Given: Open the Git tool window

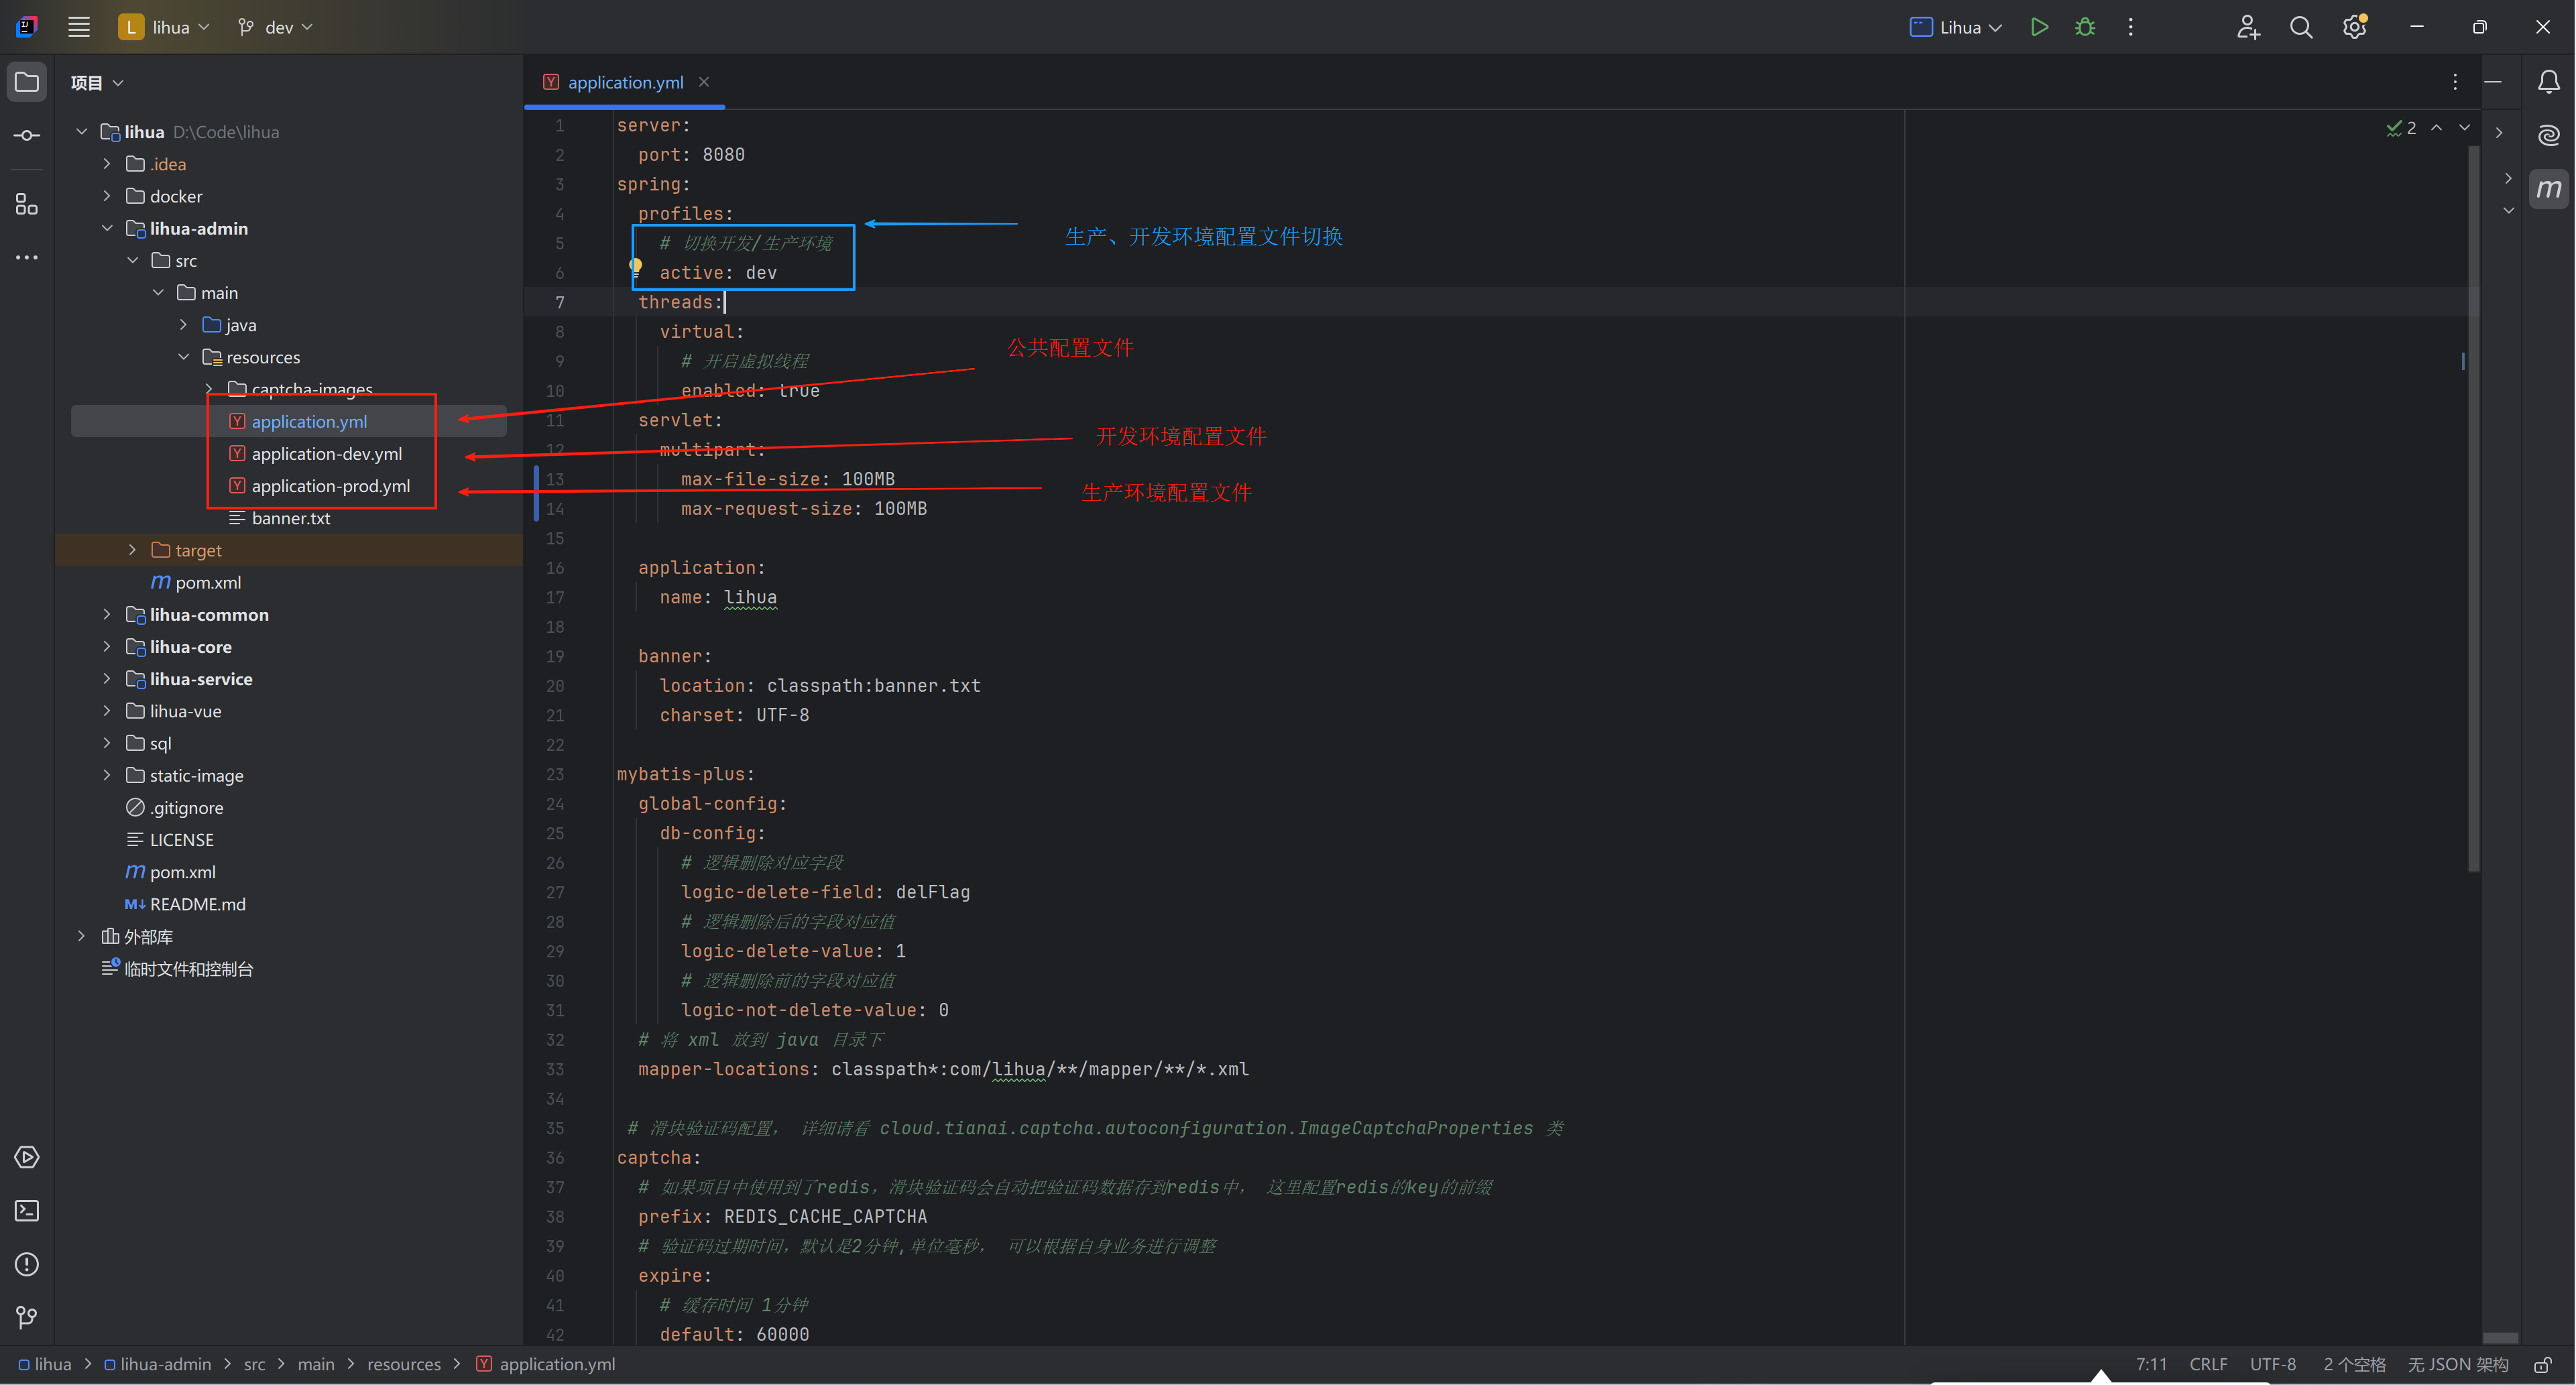Looking at the screenshot, I should click(27, 1318).
